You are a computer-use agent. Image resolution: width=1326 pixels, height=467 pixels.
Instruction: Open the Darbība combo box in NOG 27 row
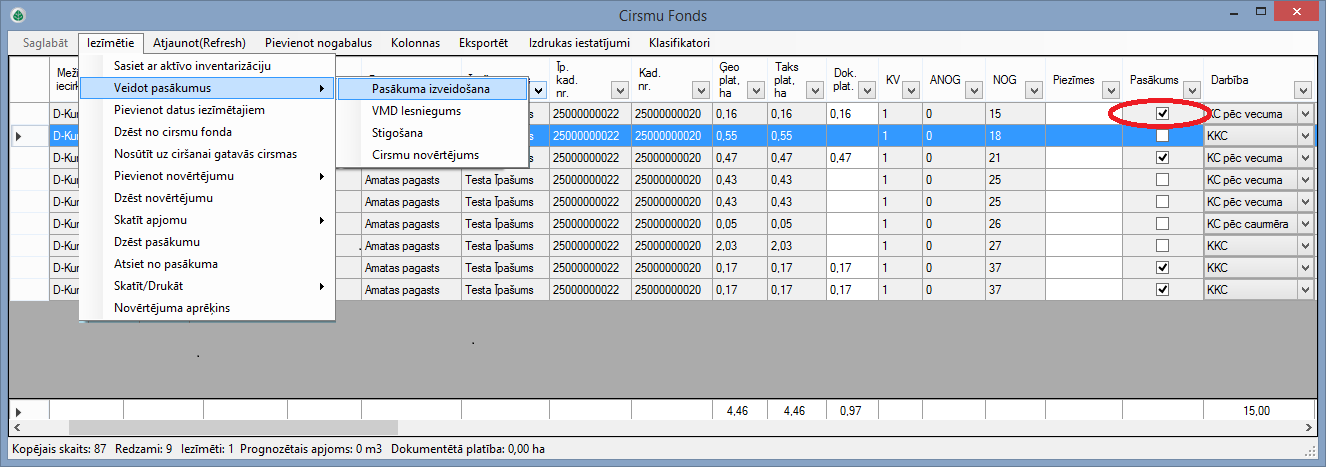pyautogui.click(x=1304, y=246)
